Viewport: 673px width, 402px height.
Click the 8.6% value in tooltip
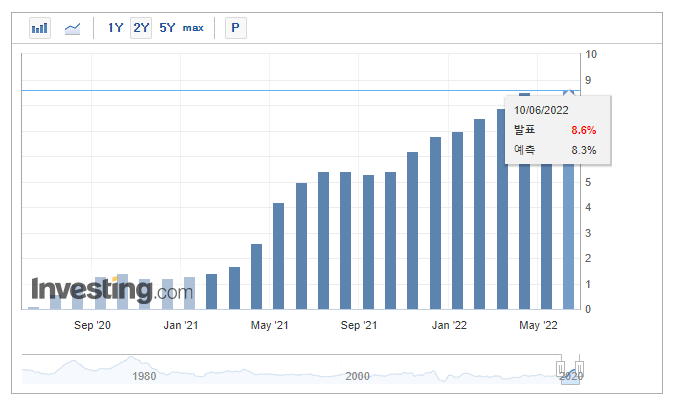tap(583, 130)
